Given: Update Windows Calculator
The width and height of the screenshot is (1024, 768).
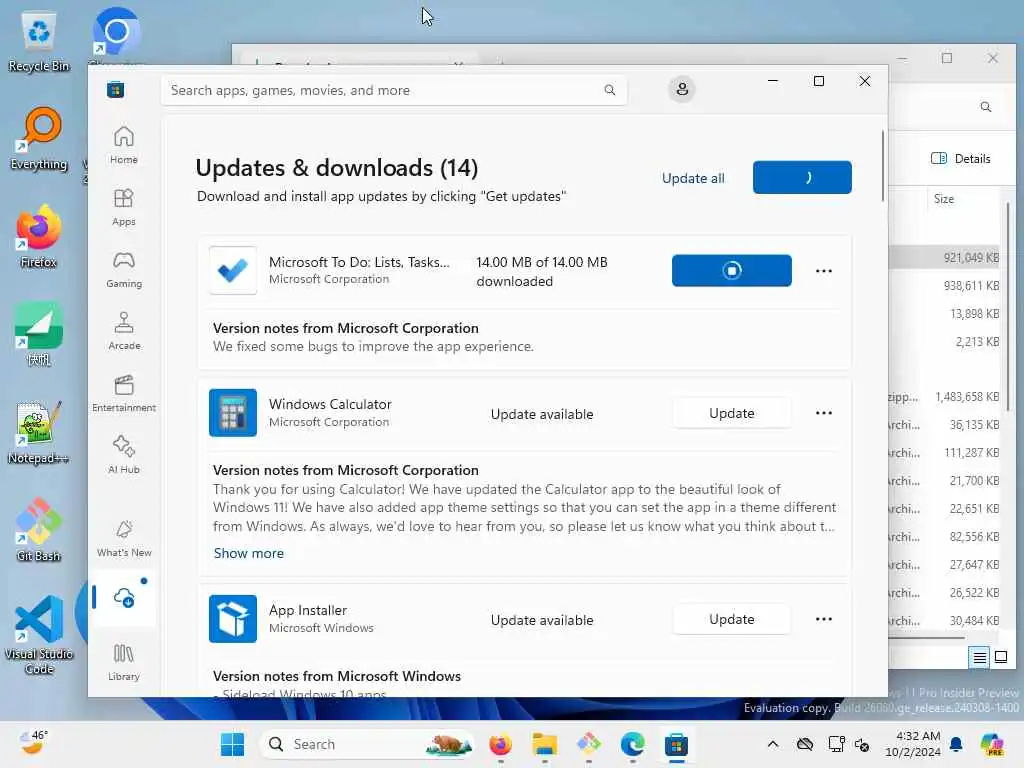Looking at the screenshot, I should pos(731,413).
